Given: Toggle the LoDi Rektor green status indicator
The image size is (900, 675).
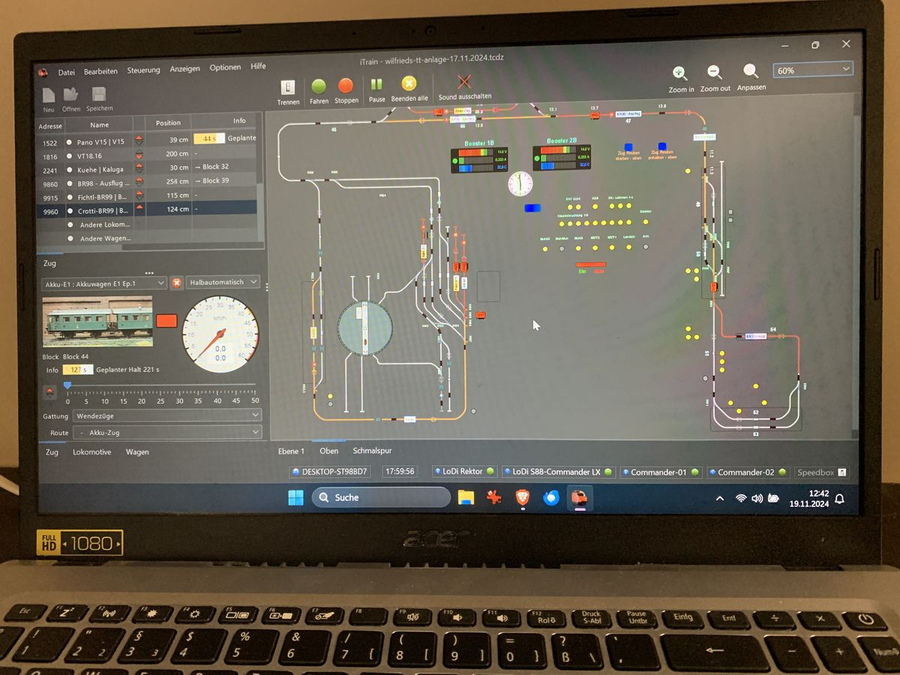Looking at the screenshot, I should [490, 472].
